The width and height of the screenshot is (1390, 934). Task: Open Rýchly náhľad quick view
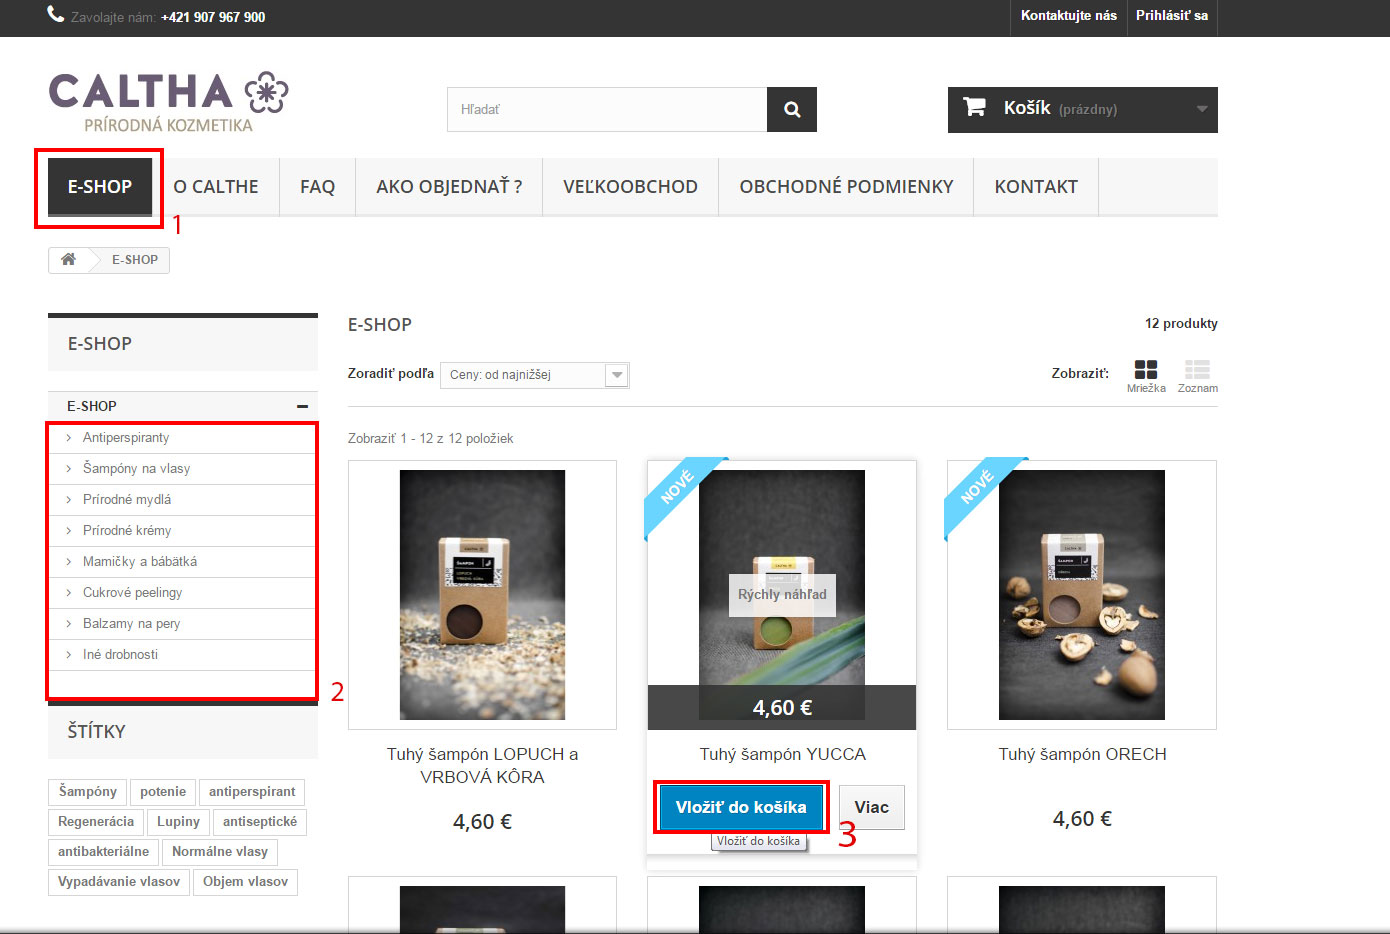[x=782, y=595]
